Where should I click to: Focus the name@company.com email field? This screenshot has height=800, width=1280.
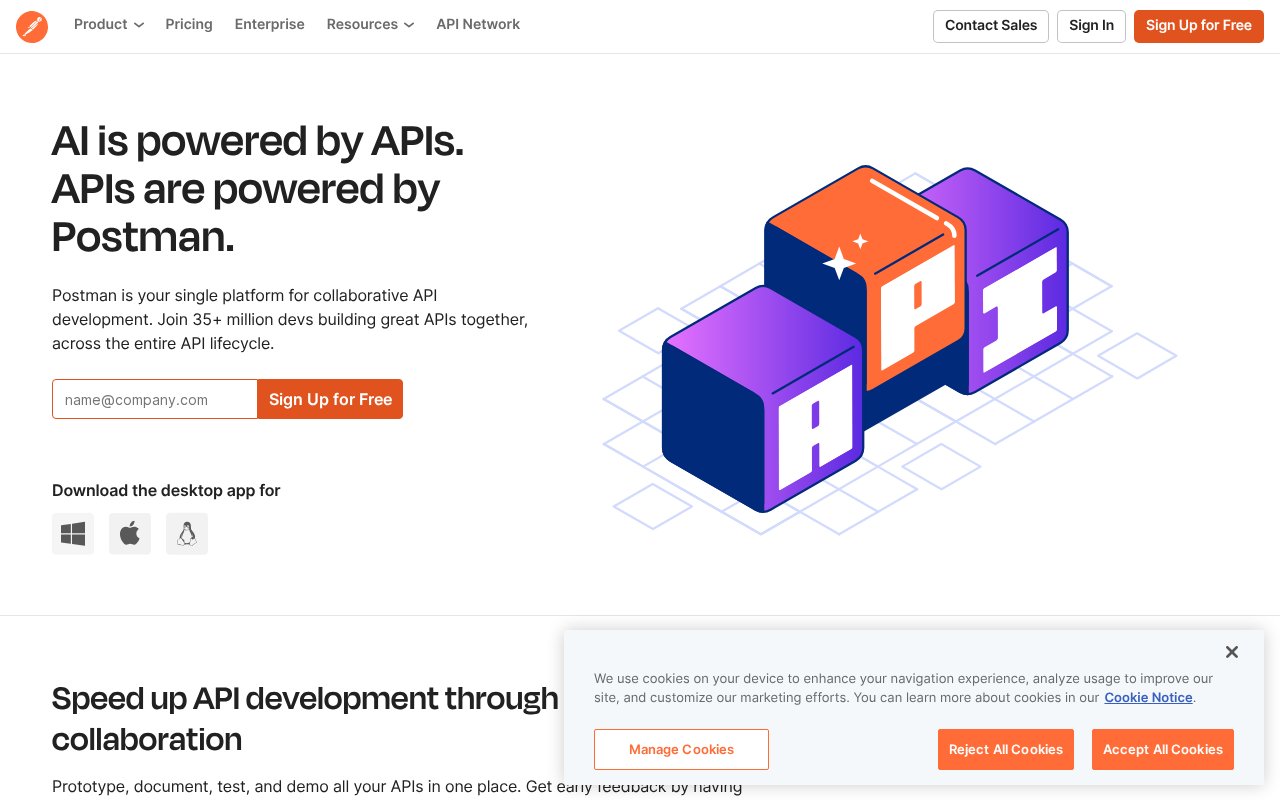tap(155, 399)
